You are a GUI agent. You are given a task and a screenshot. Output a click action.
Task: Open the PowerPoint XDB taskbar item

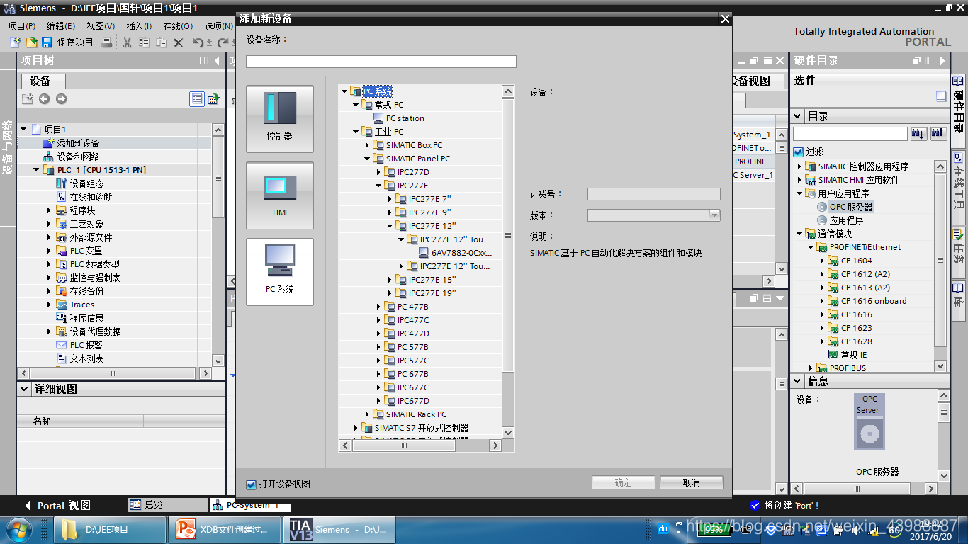(x=223, y=530)
